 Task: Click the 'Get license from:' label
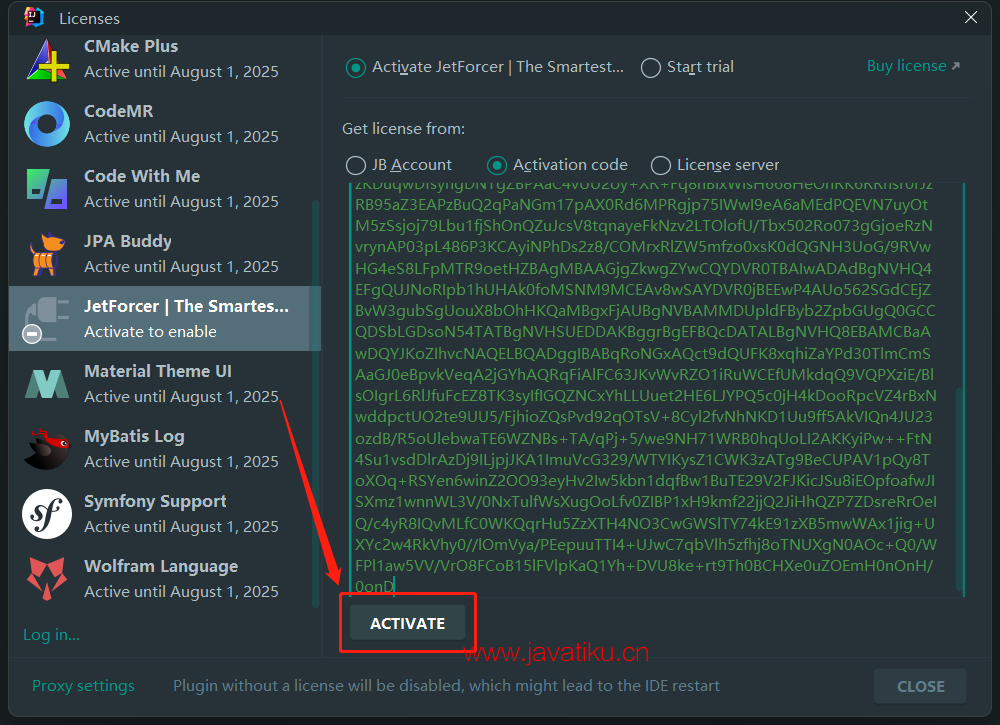tap(404, 129)
